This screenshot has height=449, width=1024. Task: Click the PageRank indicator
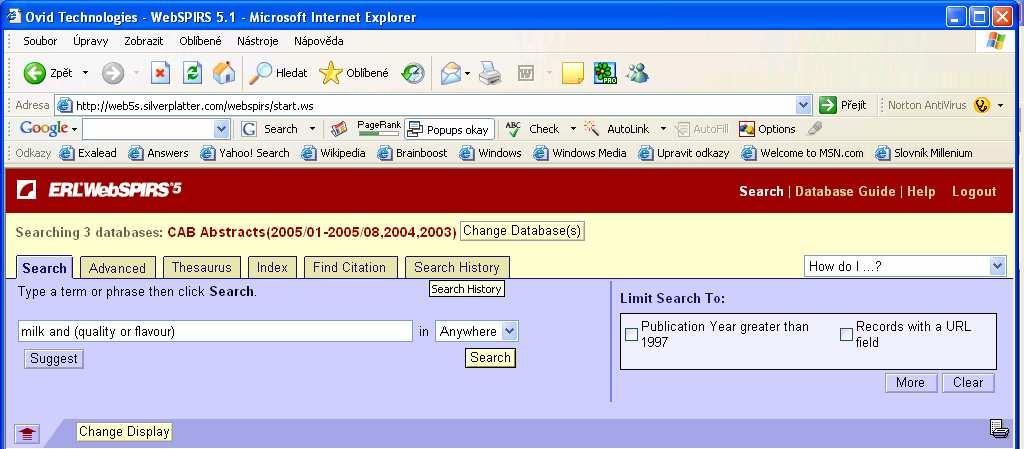pyautogui.click(x=379, y=129)
